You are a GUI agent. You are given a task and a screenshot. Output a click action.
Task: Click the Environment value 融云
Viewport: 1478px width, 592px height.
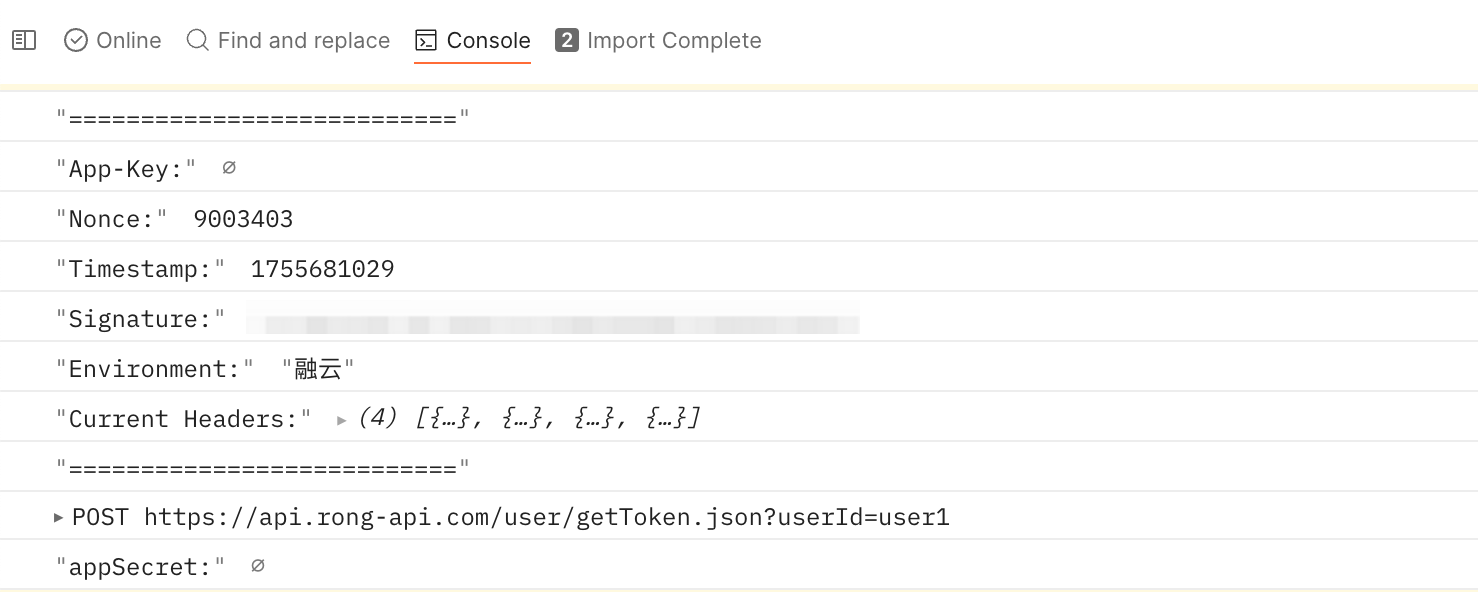pos(319,369)
